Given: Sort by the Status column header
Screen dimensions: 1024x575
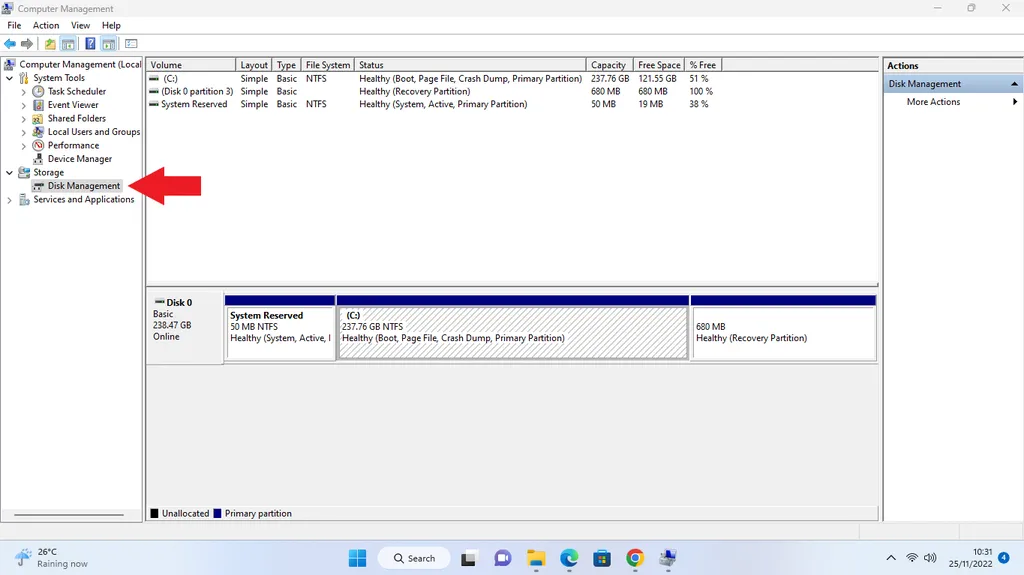Looking at the screenshot, I should pyautogui.click(x=470, y=65).
